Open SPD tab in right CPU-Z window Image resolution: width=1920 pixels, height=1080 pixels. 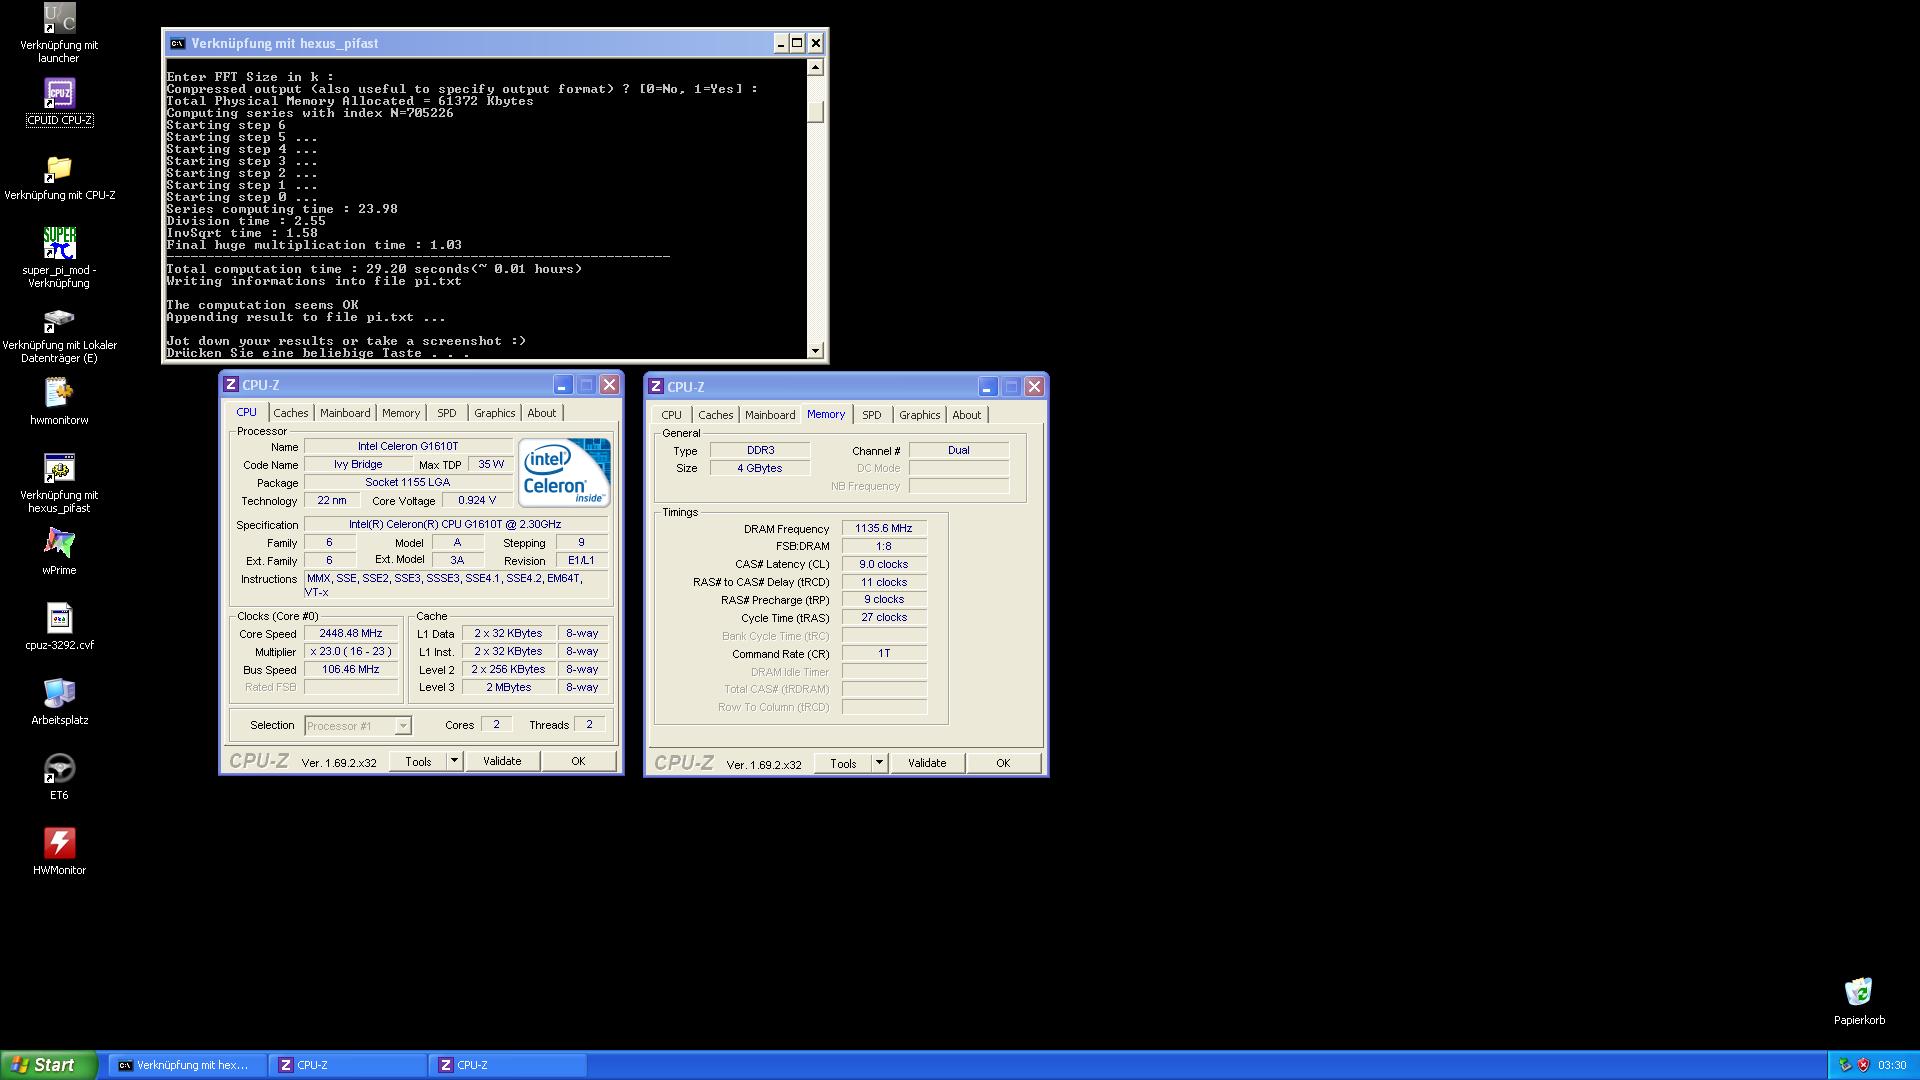pos(872,415)
